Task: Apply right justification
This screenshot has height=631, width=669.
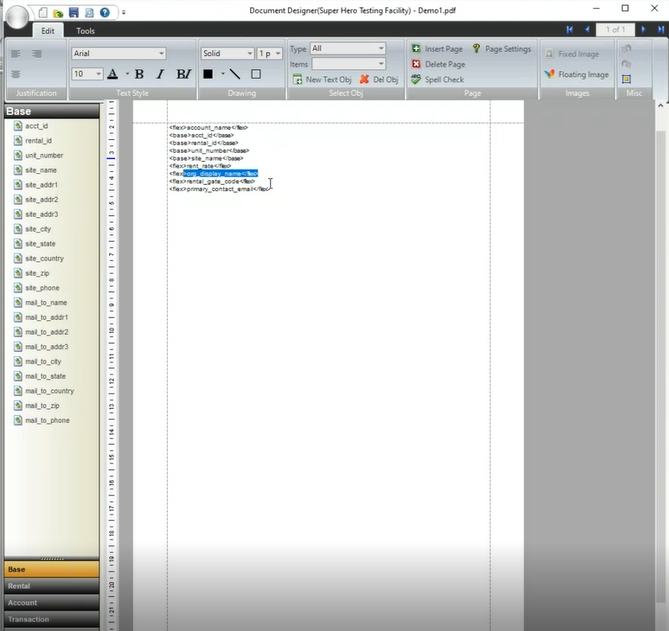Action: (x=37, y=54)
